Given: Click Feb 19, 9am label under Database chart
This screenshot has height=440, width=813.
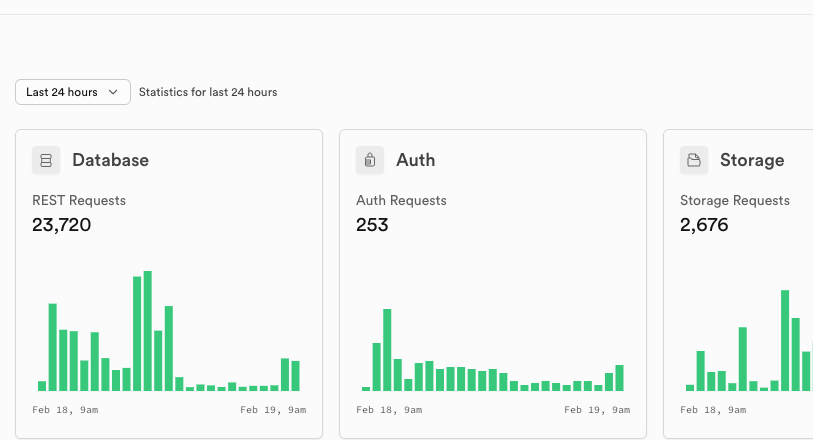Looking at the screenshot, I should tap(273, 410).
